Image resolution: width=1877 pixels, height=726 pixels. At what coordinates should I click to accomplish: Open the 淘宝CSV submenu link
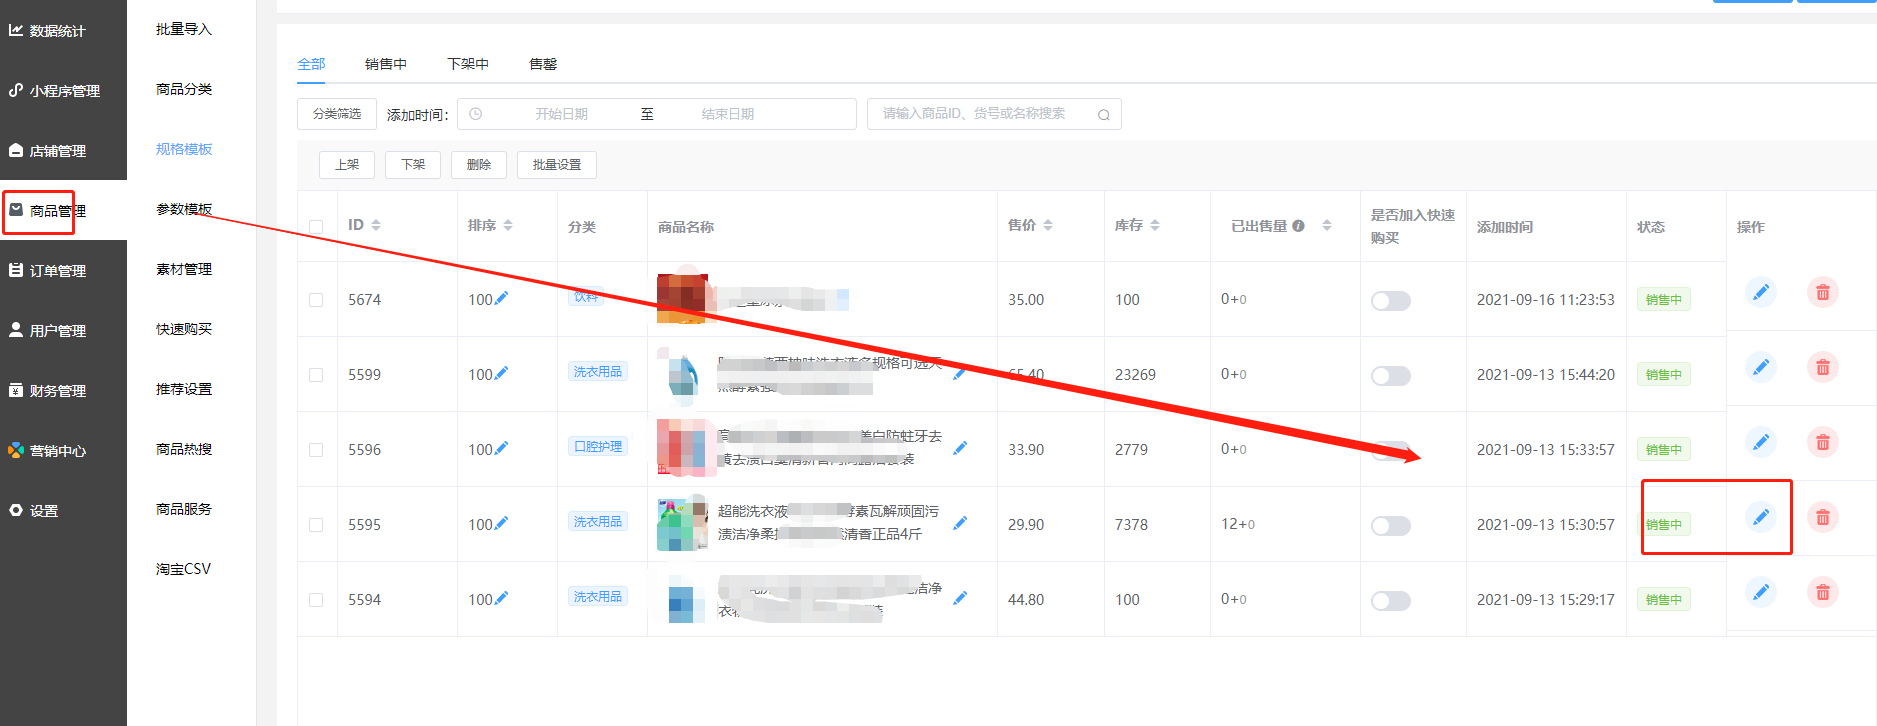183,569
